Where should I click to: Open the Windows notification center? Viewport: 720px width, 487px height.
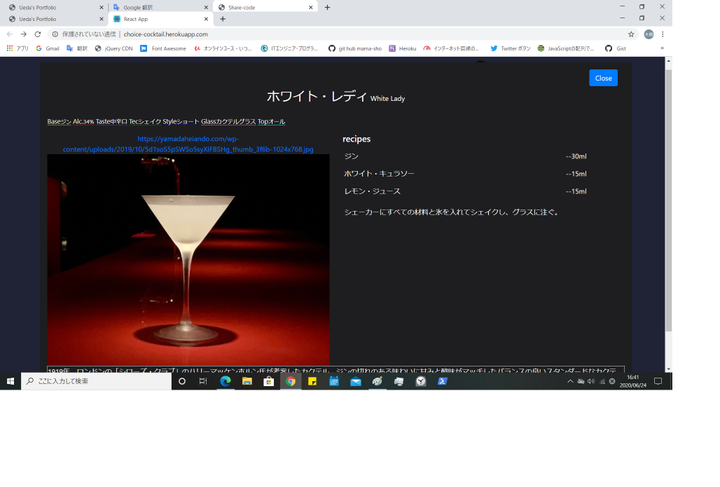tap(658, 381)
